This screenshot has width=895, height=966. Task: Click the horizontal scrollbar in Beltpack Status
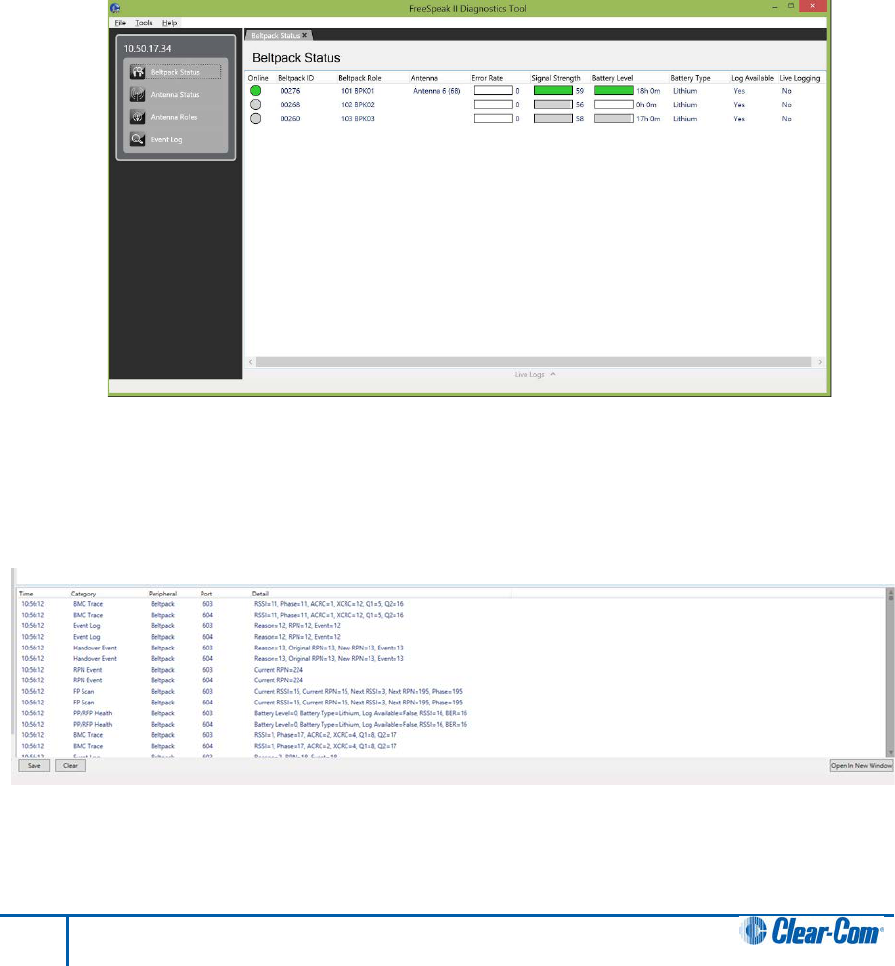(533, 362)
